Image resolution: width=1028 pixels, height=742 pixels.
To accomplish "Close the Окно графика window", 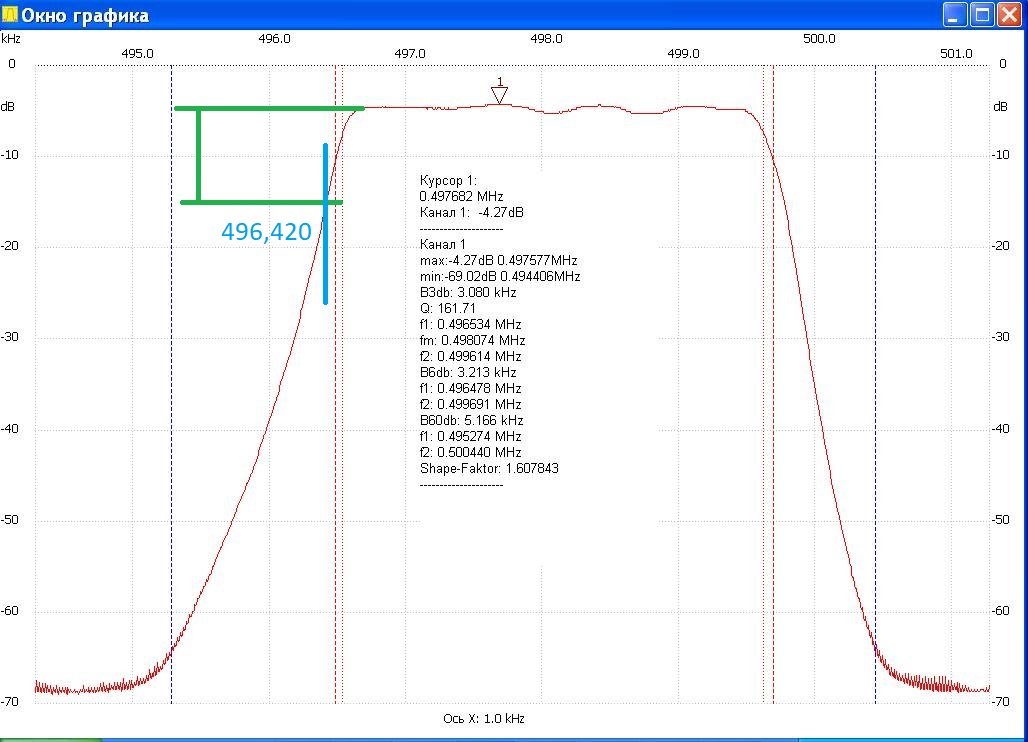I will (x=1010, y=14).
